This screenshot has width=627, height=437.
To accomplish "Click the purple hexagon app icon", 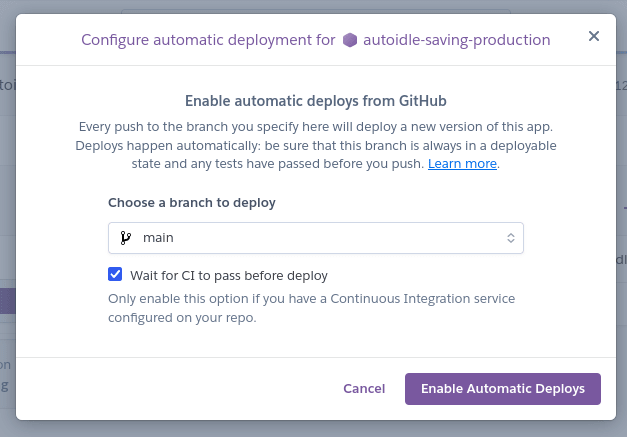I will [349, 41].
